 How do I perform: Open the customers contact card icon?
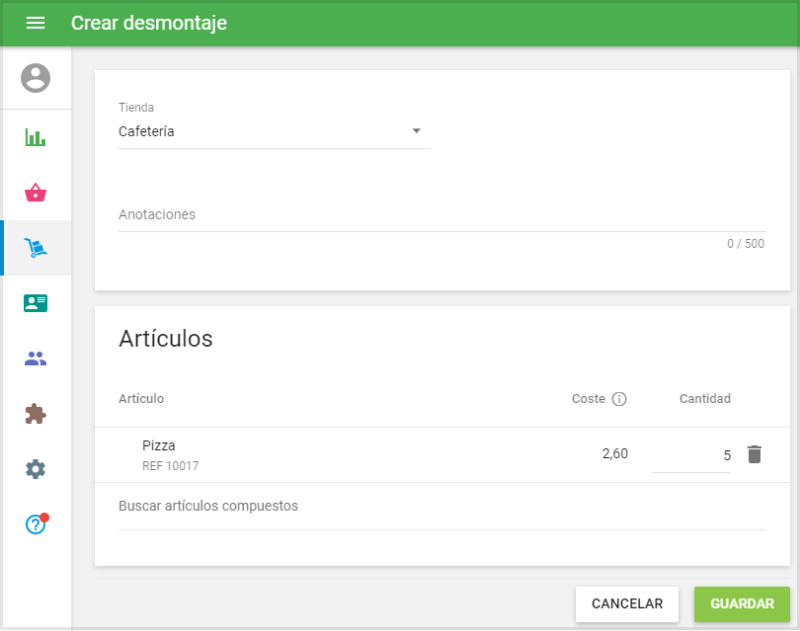point(36,303)
